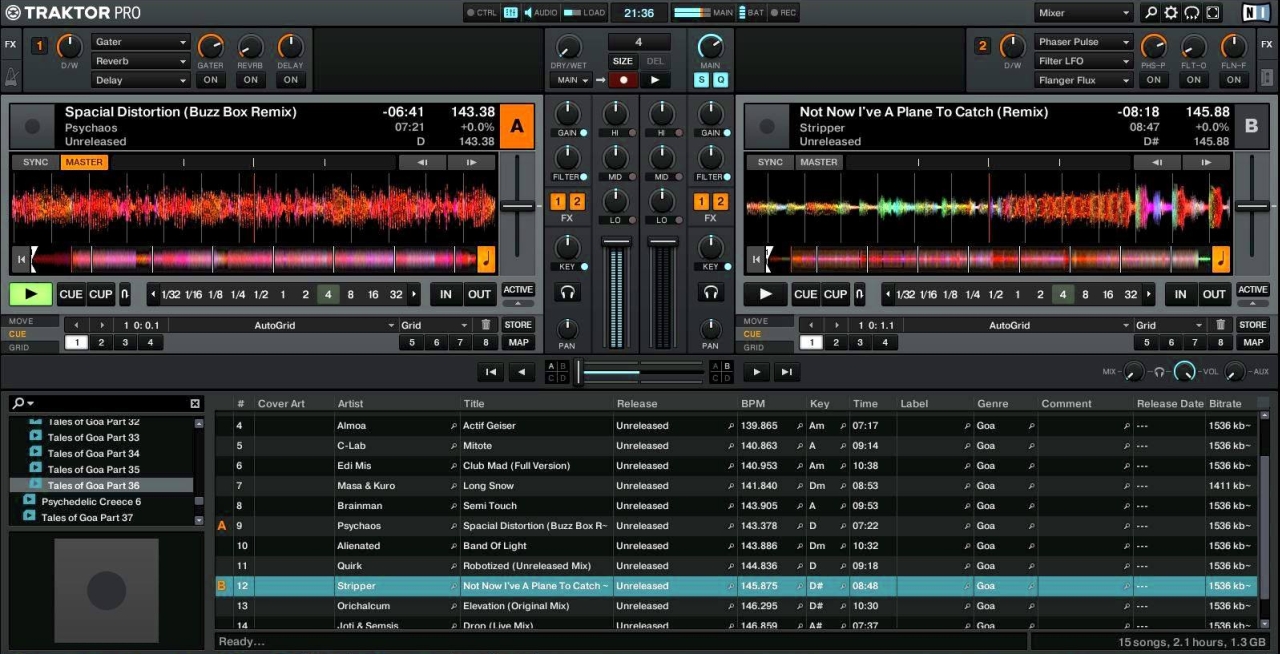
Task: Open the Delay effect dropdown
Action: click(x=141, y=80)
